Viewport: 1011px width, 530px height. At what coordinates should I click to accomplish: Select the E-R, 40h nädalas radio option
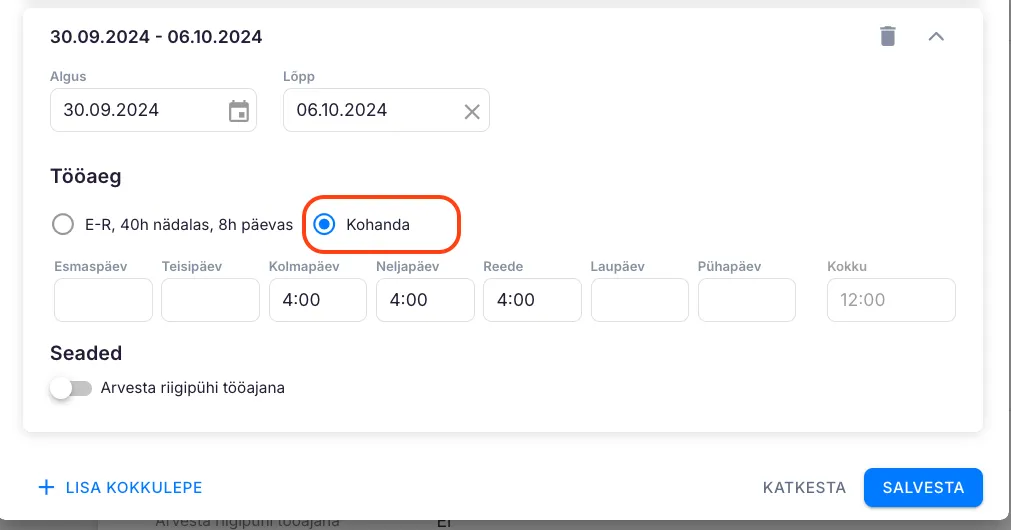coord(63,225)
